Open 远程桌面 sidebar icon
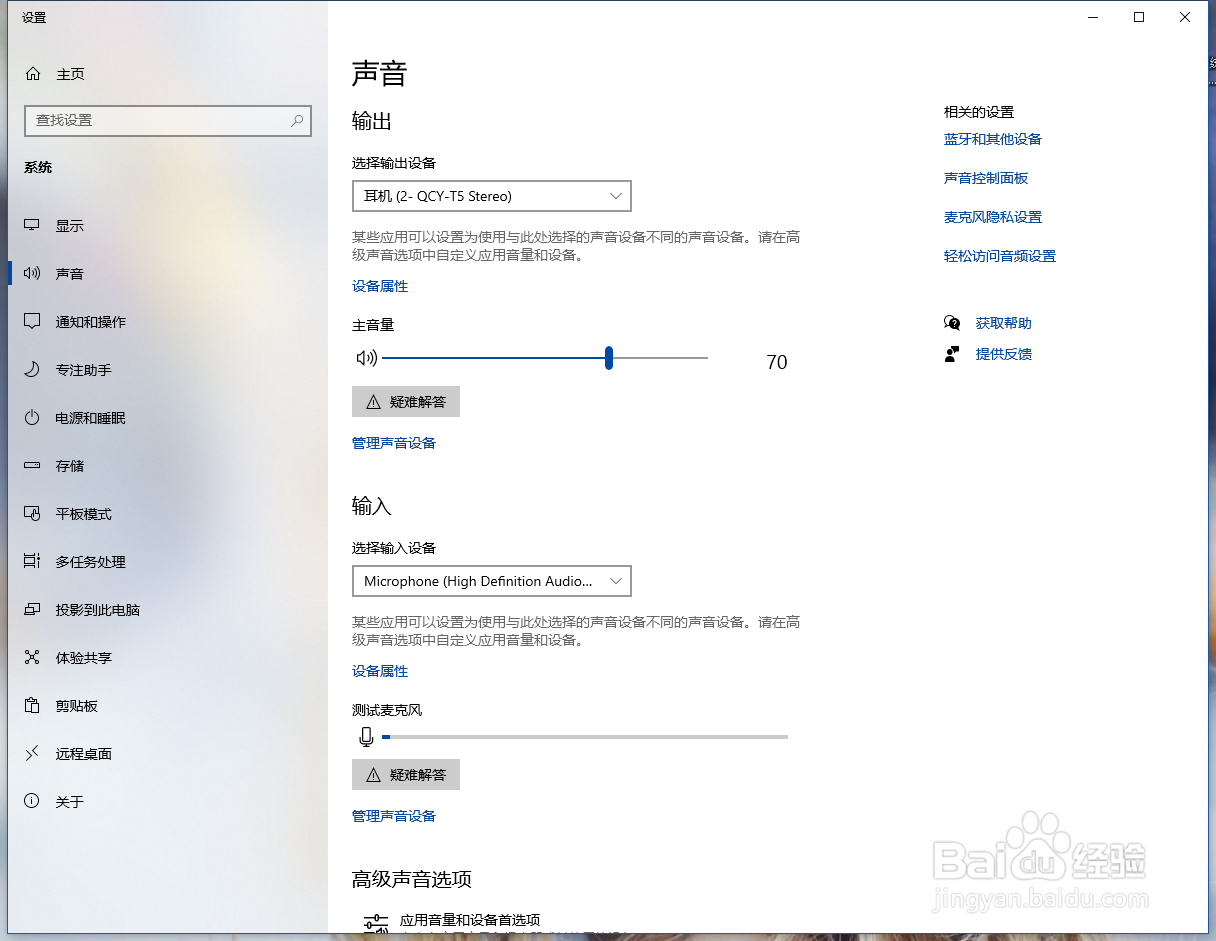 pos(31,753)
